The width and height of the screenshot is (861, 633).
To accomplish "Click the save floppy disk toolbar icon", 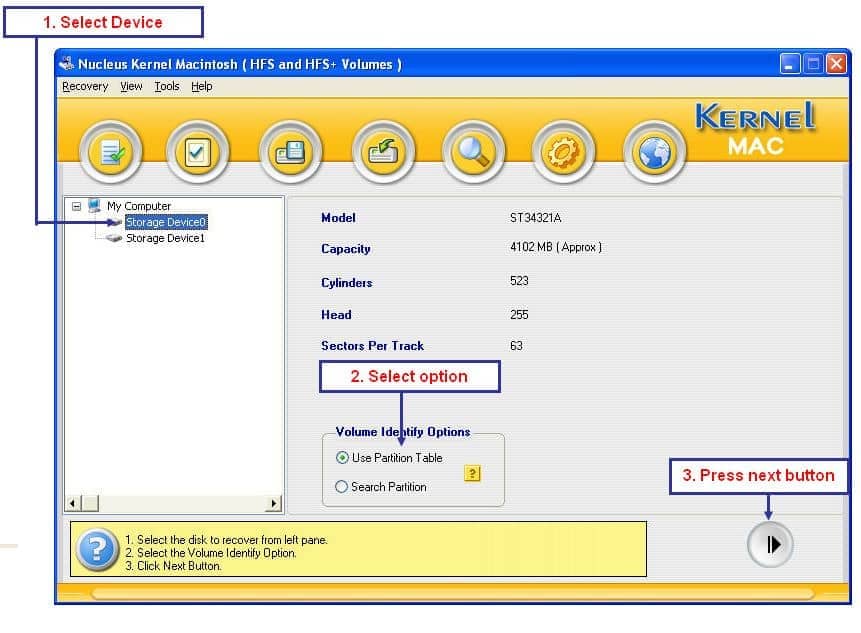I will click(290, 152).
